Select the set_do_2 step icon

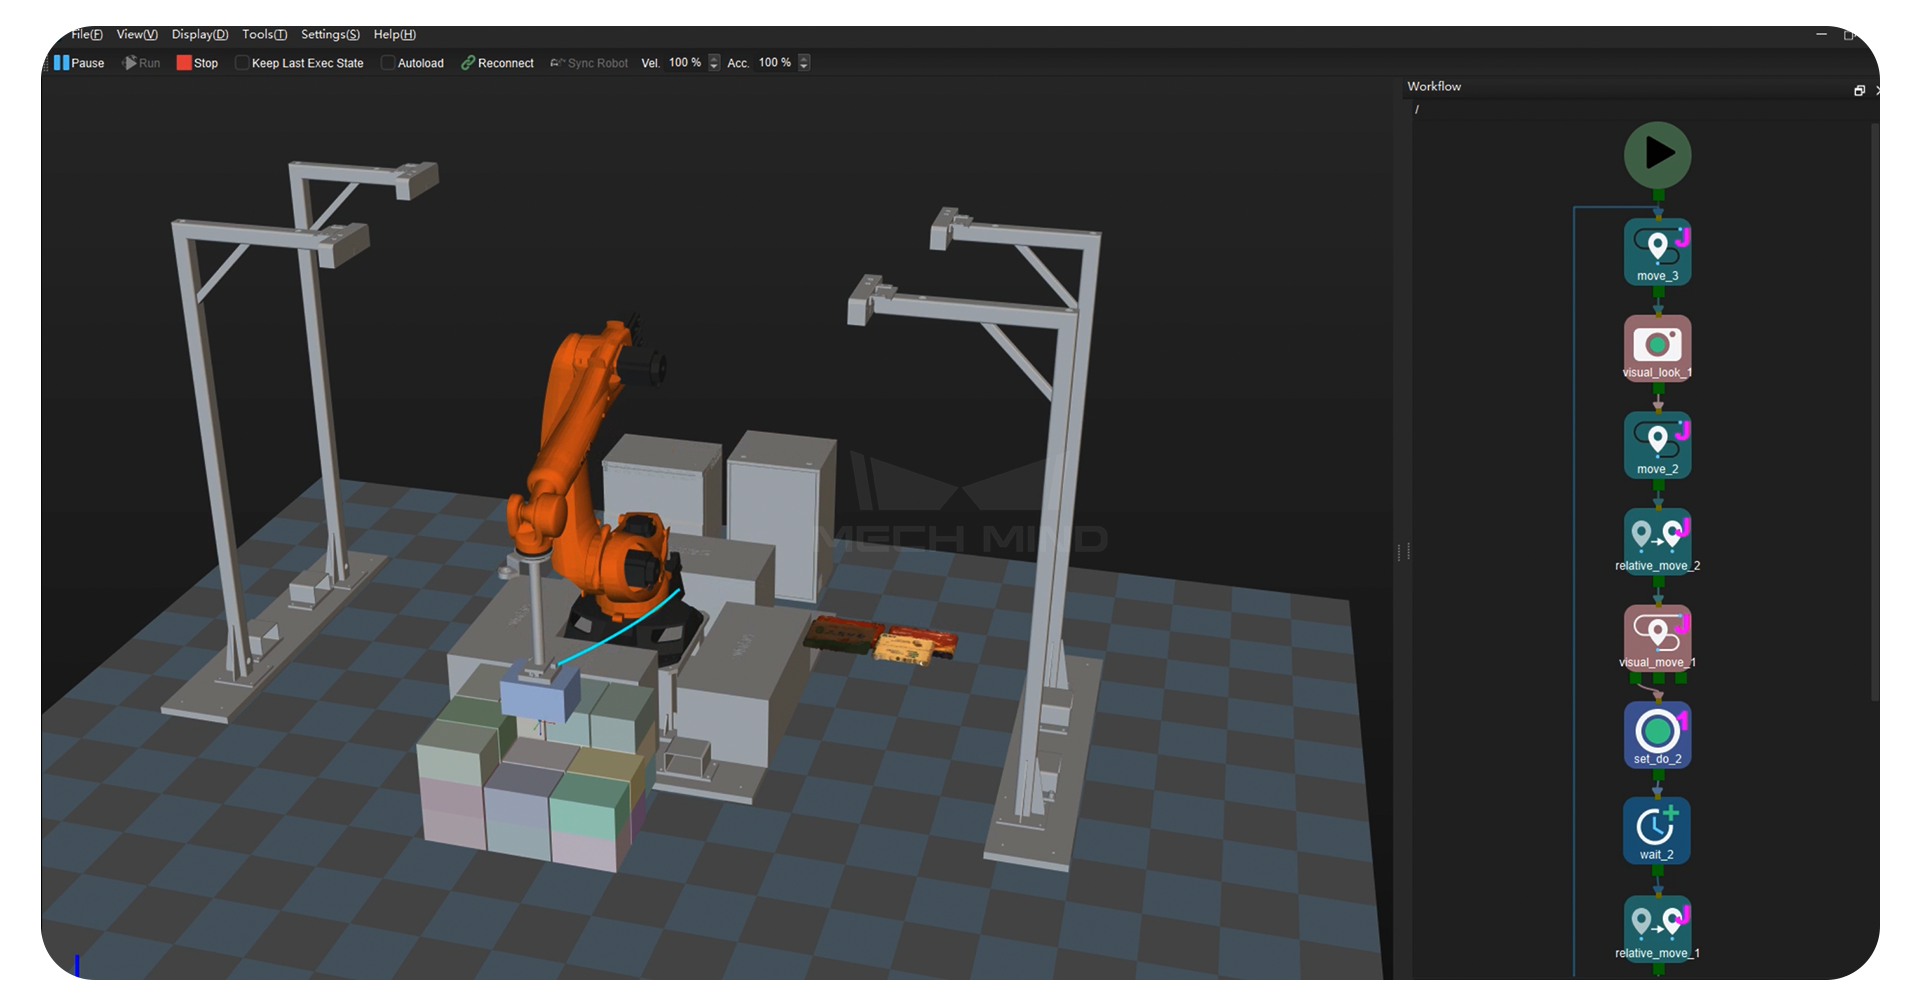(x=1656, y=731)
